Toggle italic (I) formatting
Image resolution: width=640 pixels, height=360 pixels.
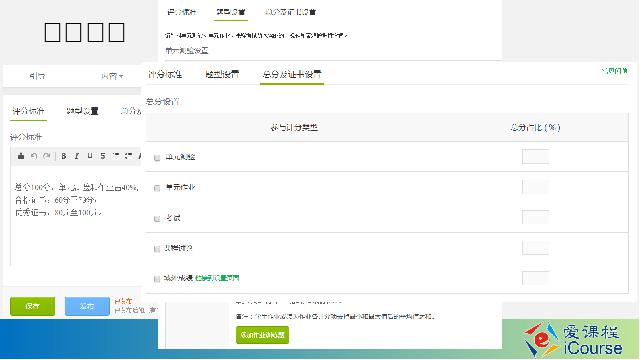pyautogui.click(x=76, y=156)
